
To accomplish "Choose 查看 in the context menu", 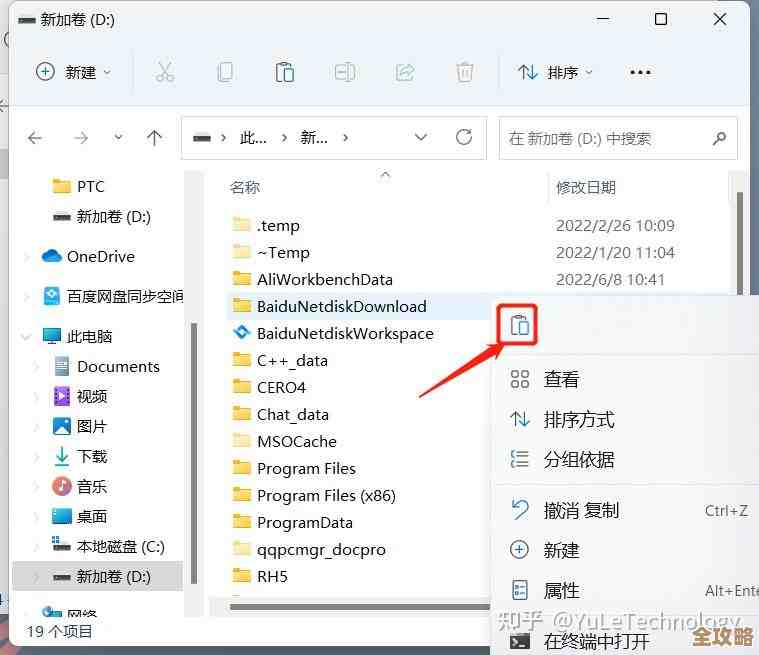I will pyautogui.click(x=625, y=379).
